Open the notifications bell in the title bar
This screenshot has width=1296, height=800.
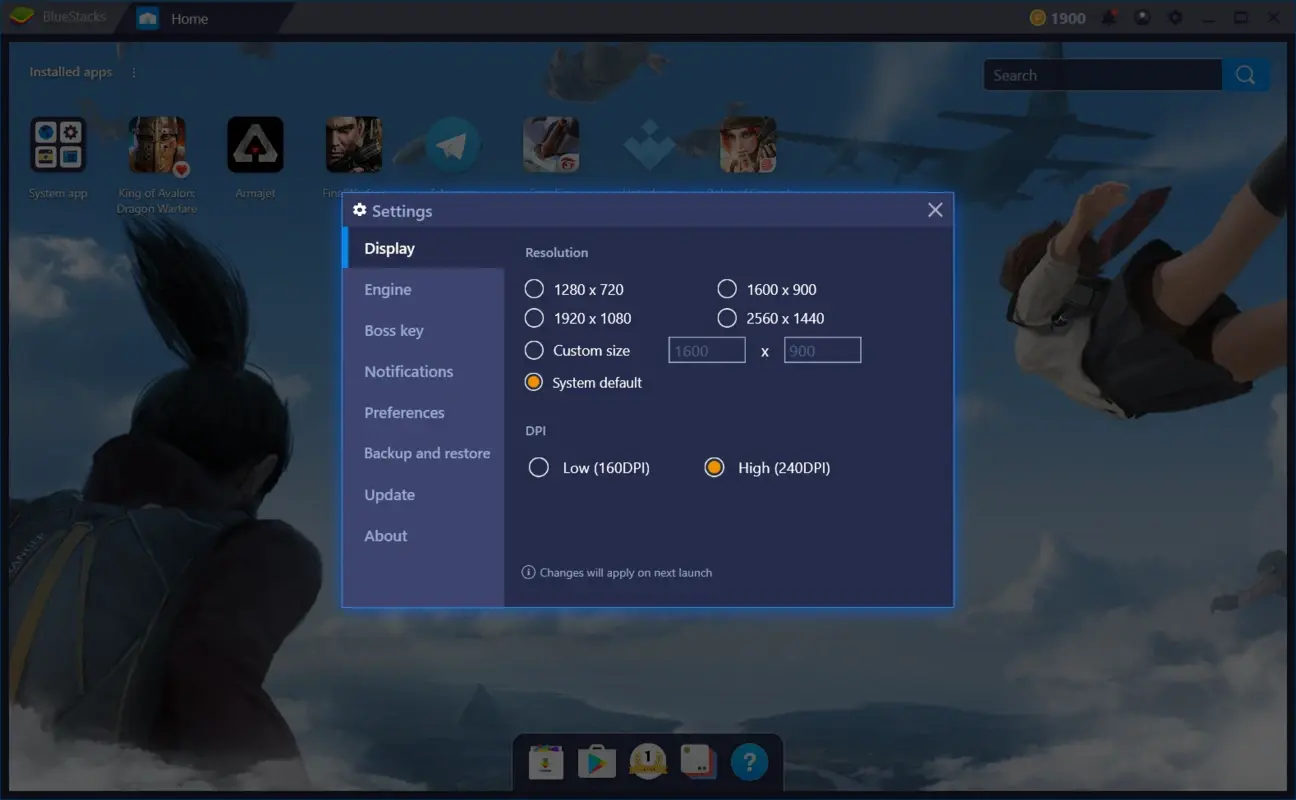point(1109,17)
